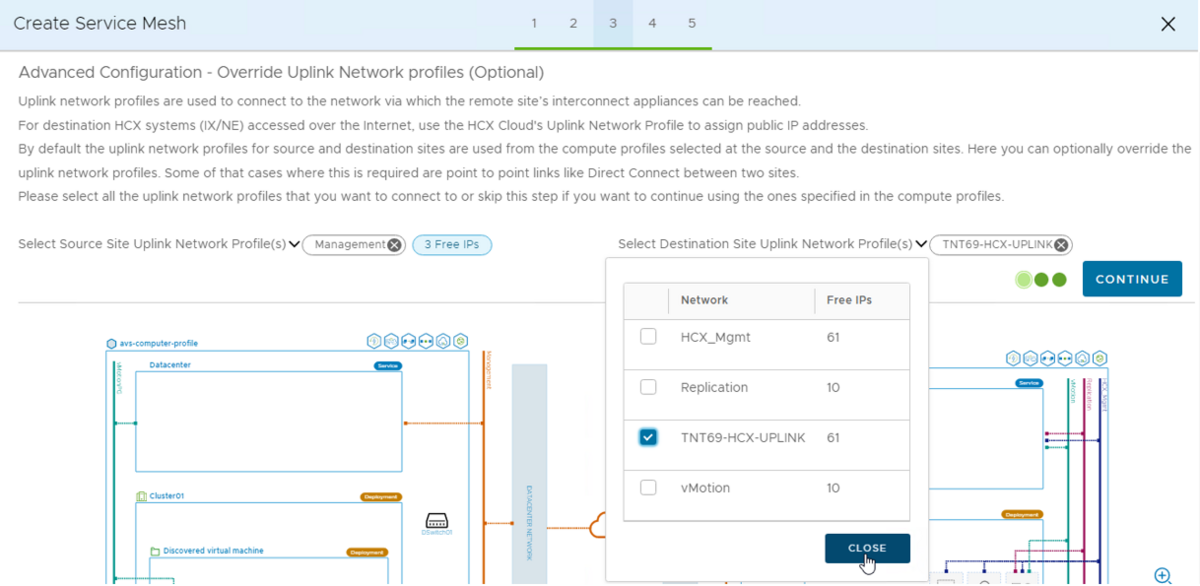Viewport: 1200px width, 586px height.
Task: Go to wizard step 1
Action: tap(534, 23)
